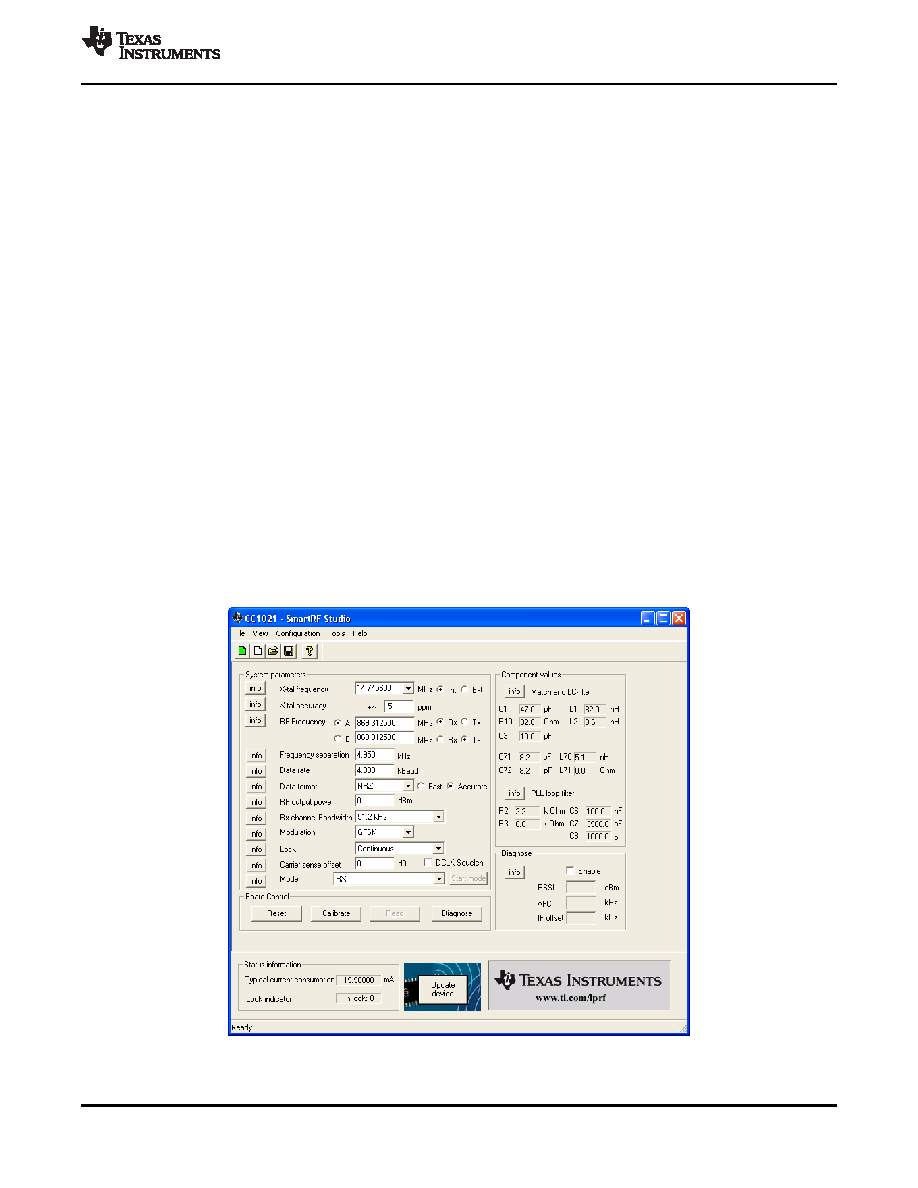Click Info button for Lock

[256, 849]
